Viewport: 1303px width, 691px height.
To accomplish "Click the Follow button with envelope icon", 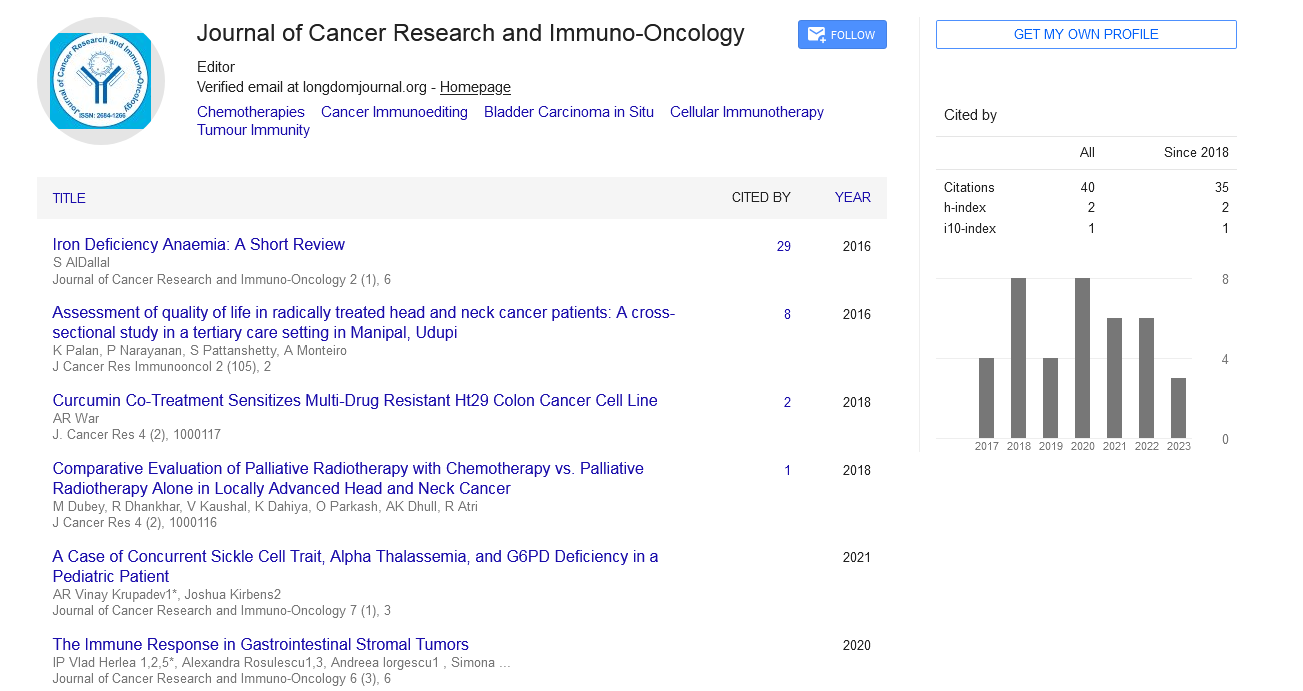I will click(x=842, y=35).
